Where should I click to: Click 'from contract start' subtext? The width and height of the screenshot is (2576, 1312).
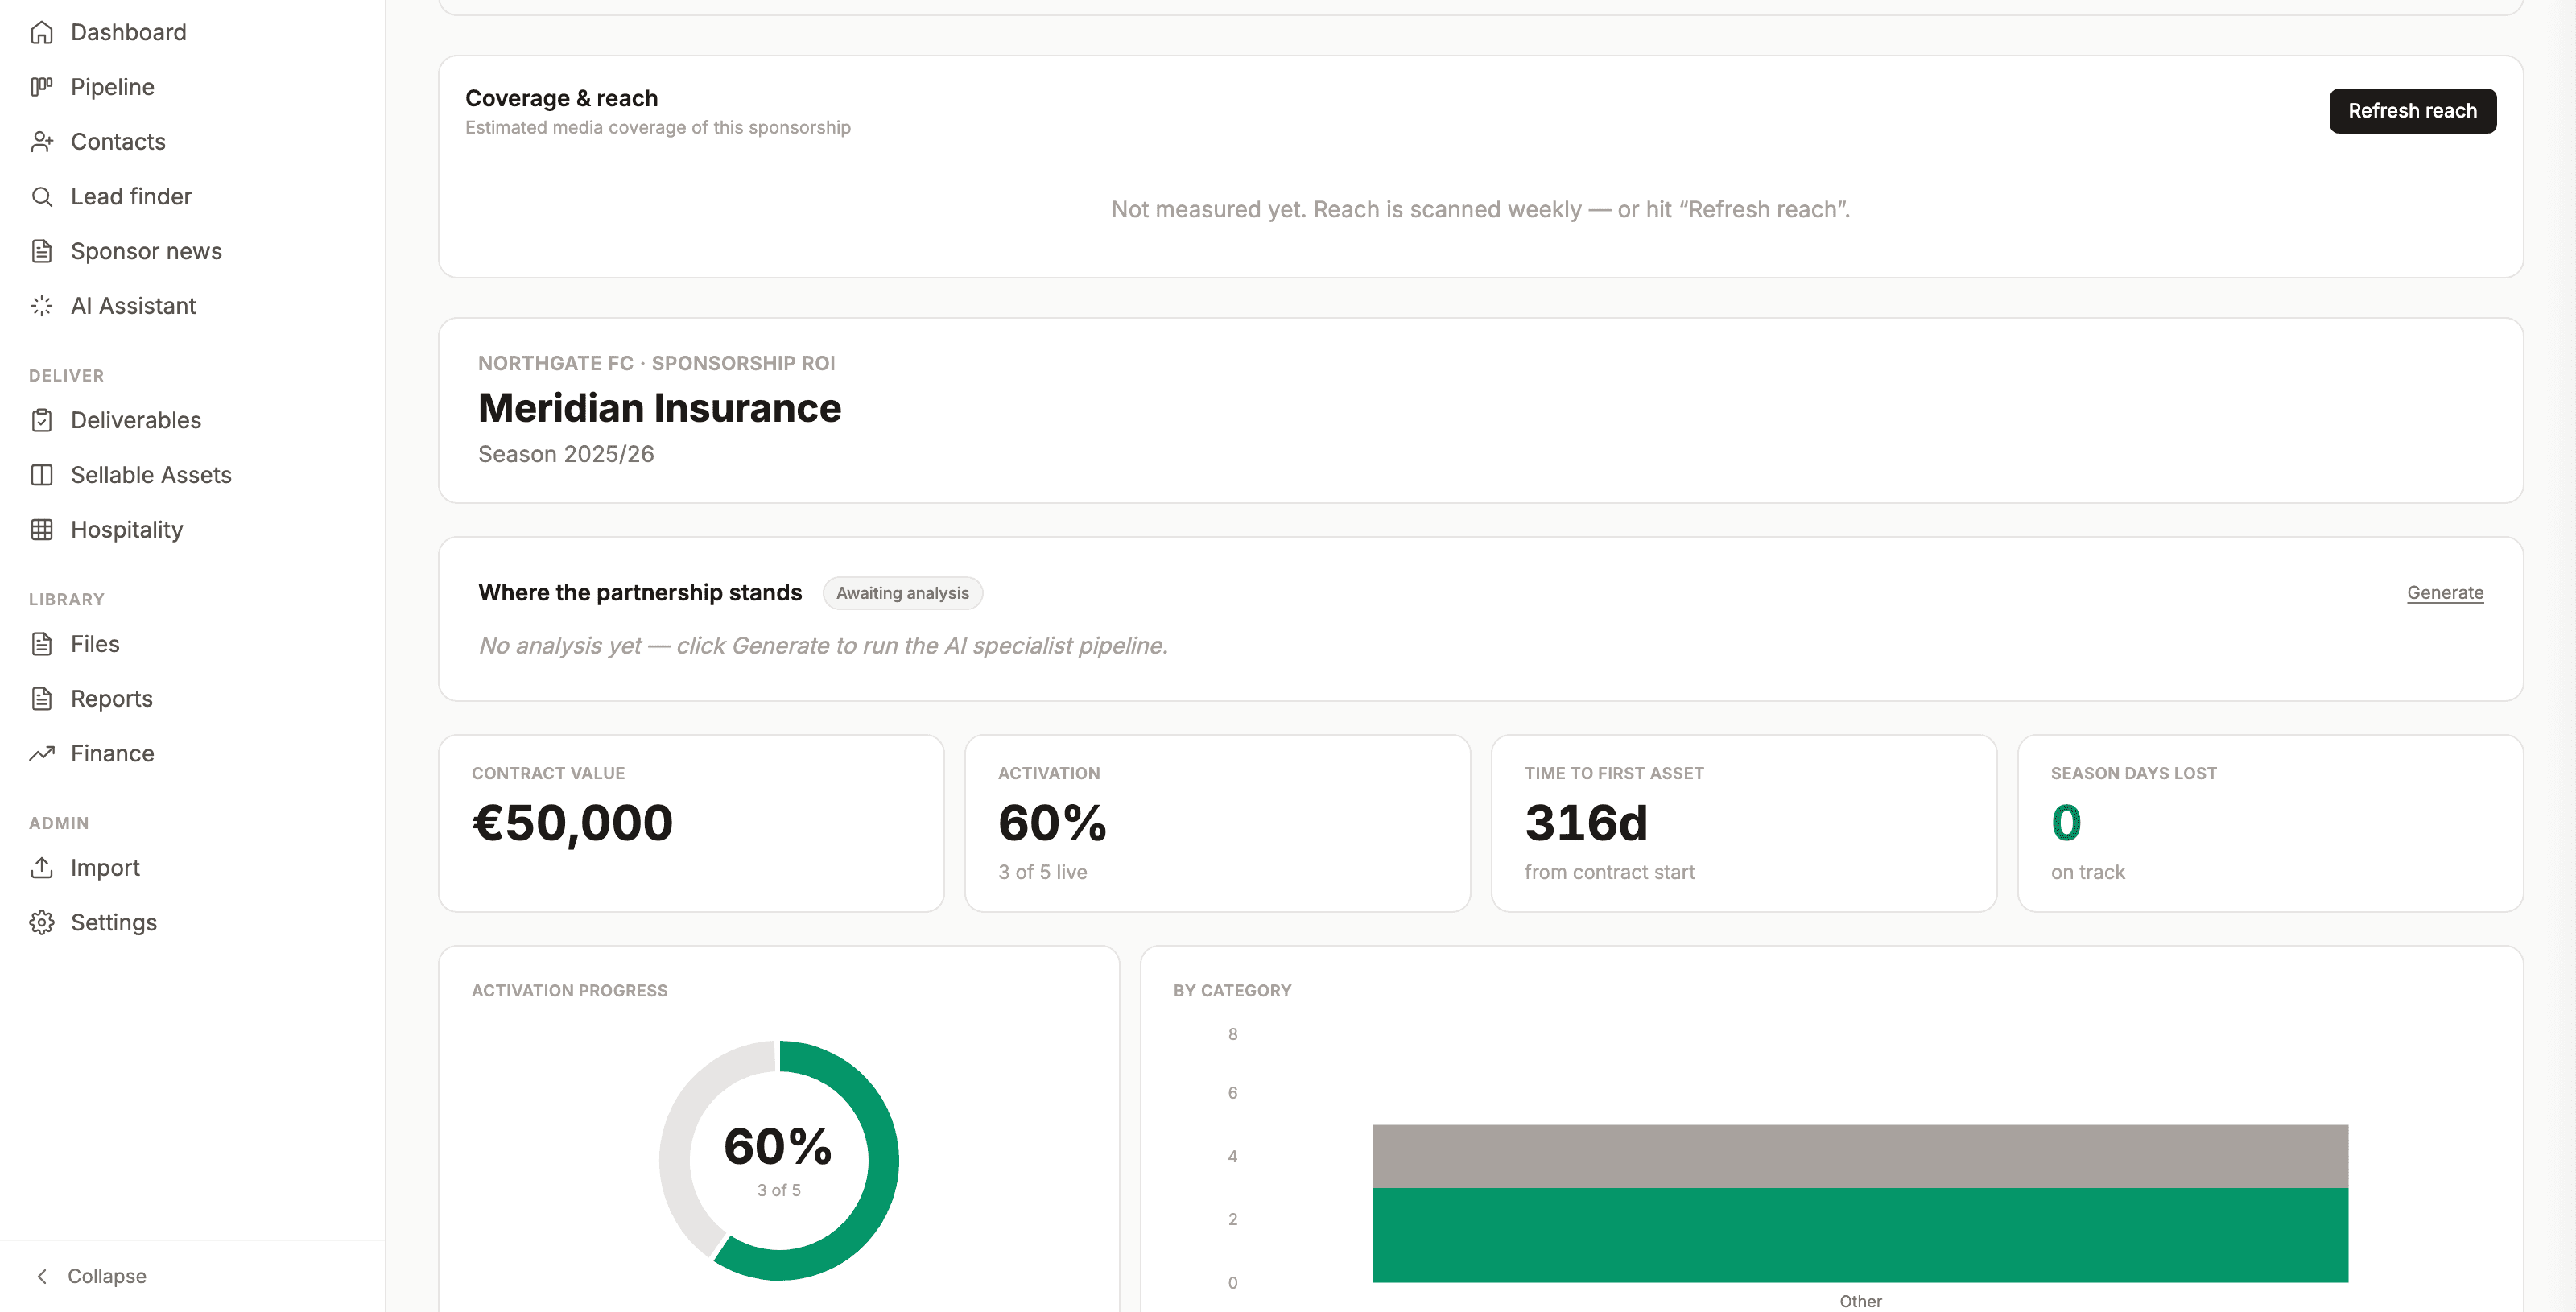(1609, 872)
